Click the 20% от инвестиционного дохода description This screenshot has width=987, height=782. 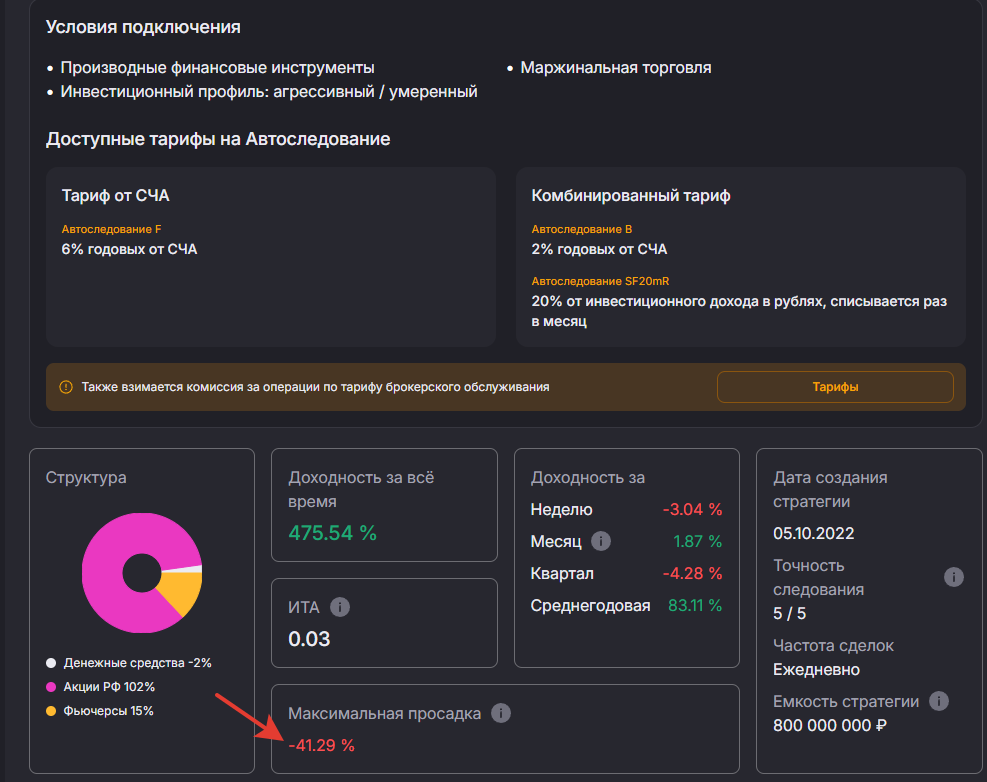pyautogui.click(x=739, y=311)
